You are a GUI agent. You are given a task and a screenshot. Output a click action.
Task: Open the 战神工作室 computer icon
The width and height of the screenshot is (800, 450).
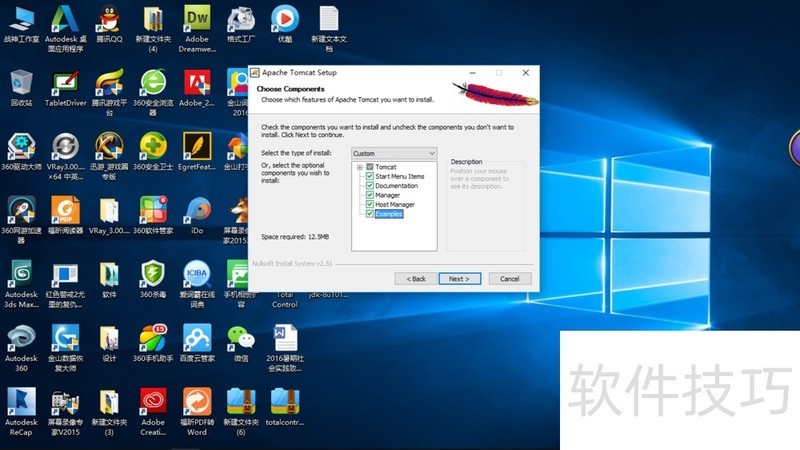click(x=21, y=20)
